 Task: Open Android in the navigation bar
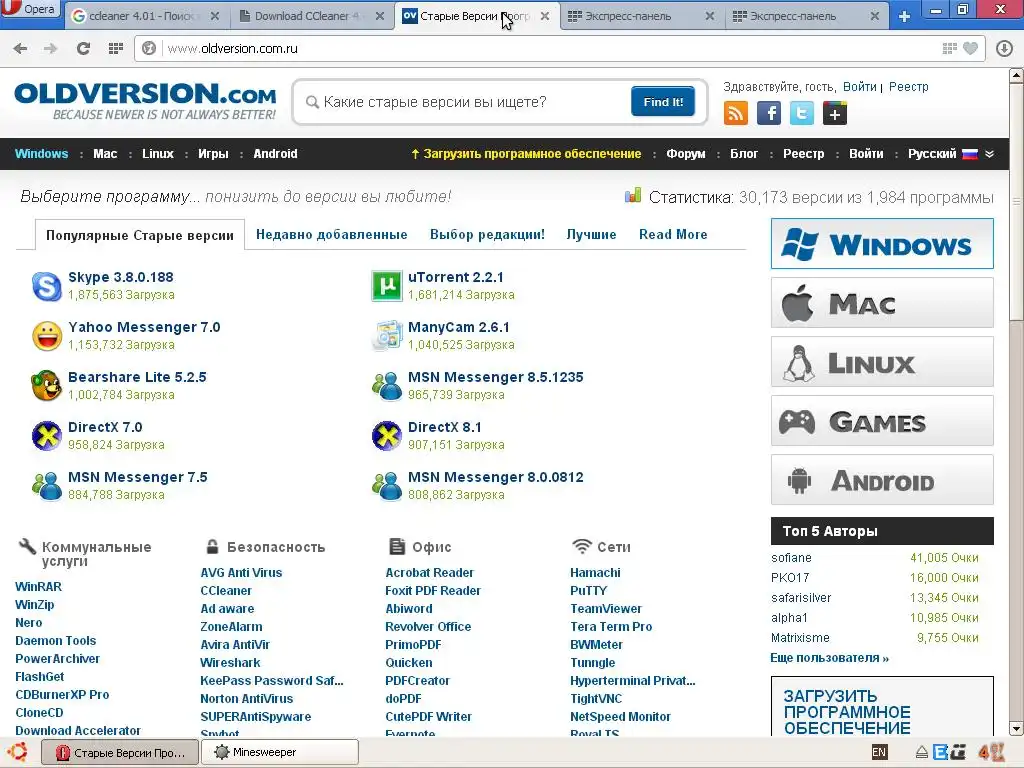point(276,154)
